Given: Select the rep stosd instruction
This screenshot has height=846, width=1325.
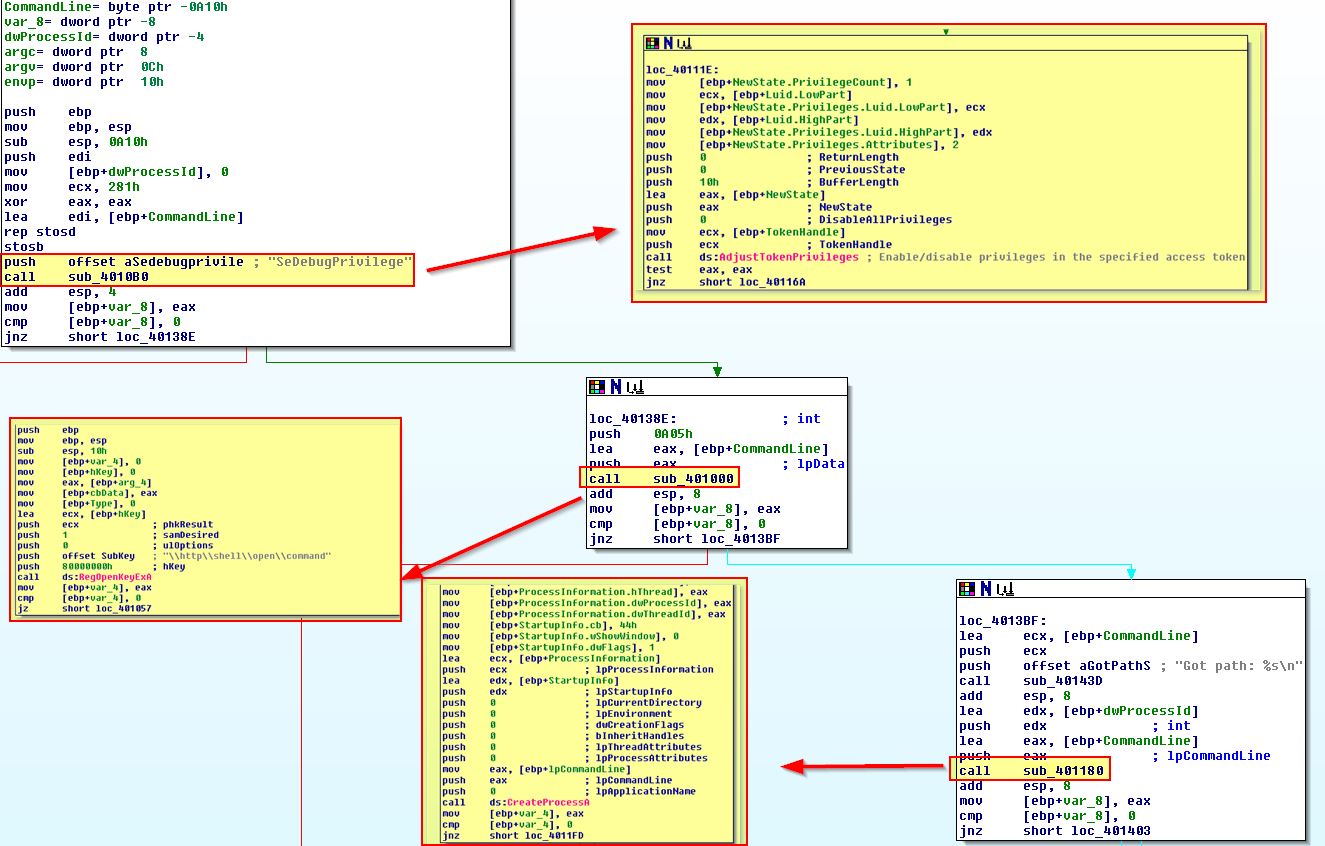Looking at the screenshot, I should pos(40,232).
